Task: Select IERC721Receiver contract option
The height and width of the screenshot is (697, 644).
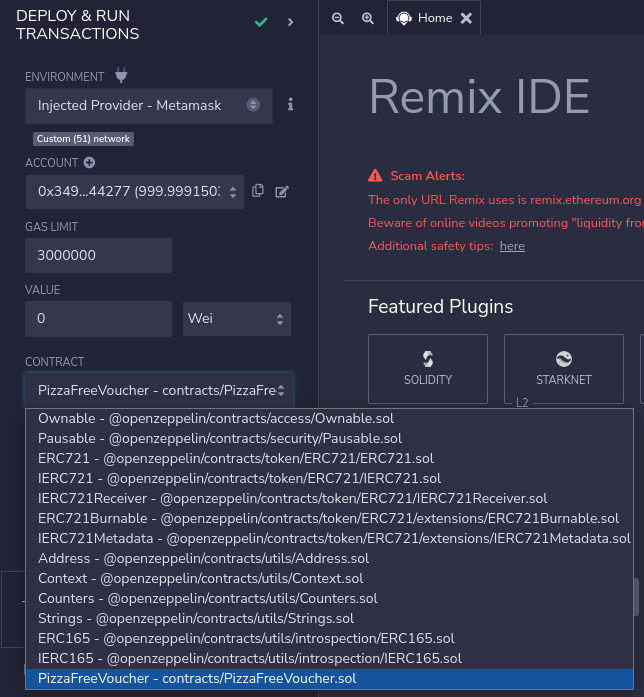Action: (x=329, y=498)
